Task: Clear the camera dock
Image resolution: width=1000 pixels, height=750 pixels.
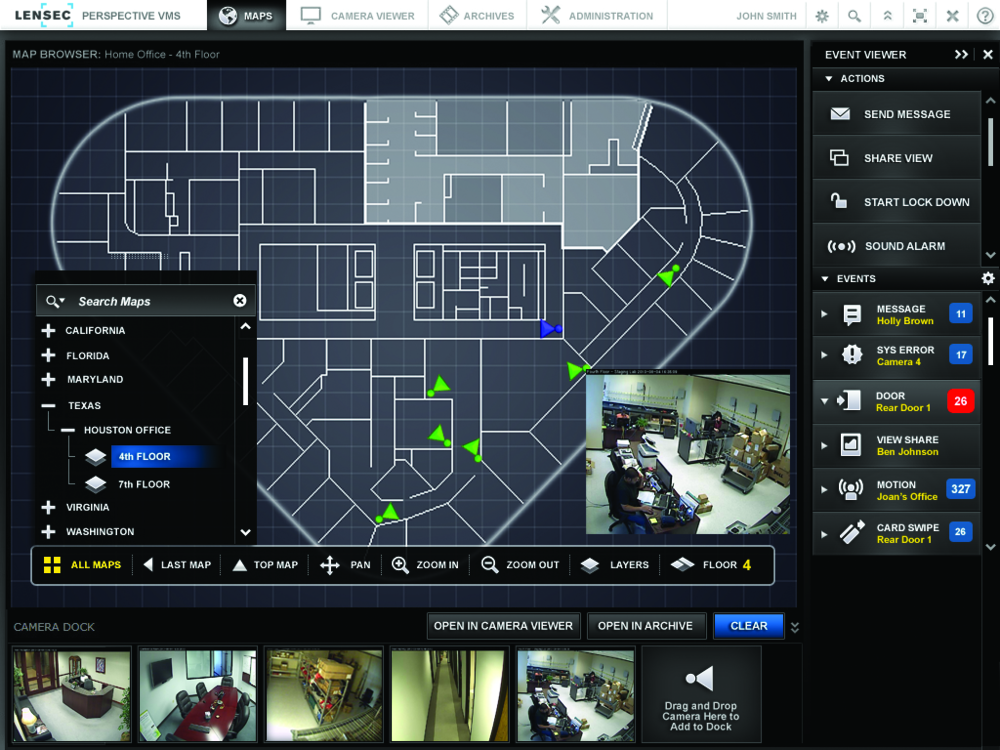Action: 748,625
